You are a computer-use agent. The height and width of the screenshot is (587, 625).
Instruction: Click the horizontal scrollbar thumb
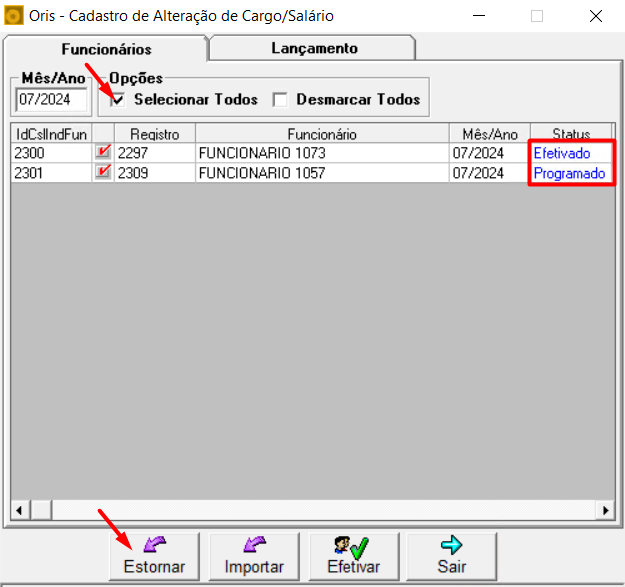[x=41, y=510]
